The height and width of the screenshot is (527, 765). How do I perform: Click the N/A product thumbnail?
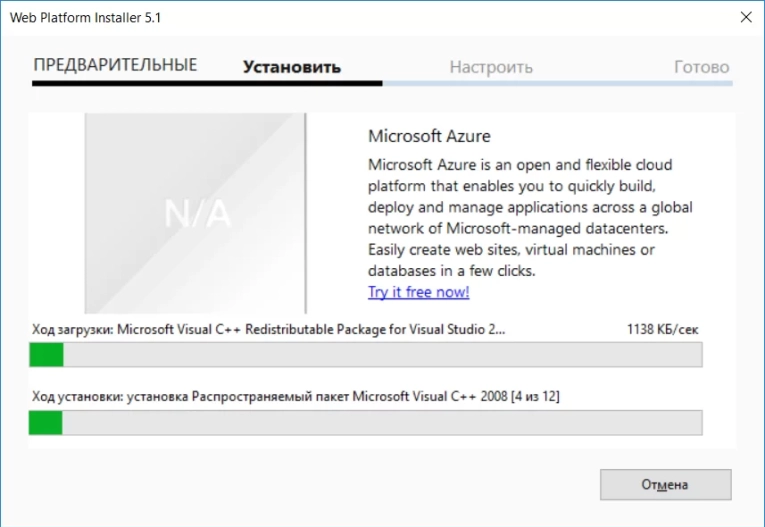click(x=195, y=213)
